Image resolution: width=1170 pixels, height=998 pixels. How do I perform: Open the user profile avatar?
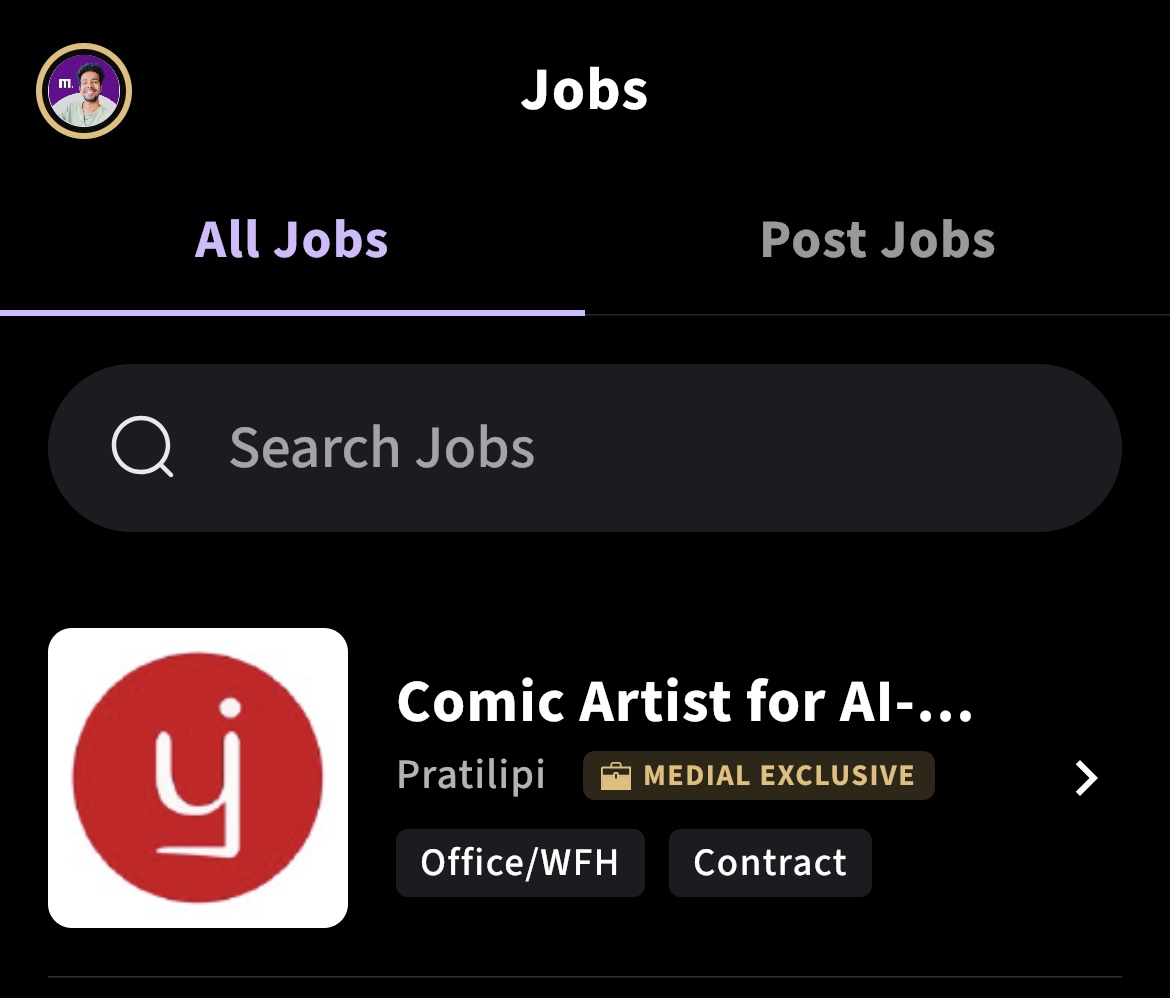pyautogui.click(x=85, y=91)
